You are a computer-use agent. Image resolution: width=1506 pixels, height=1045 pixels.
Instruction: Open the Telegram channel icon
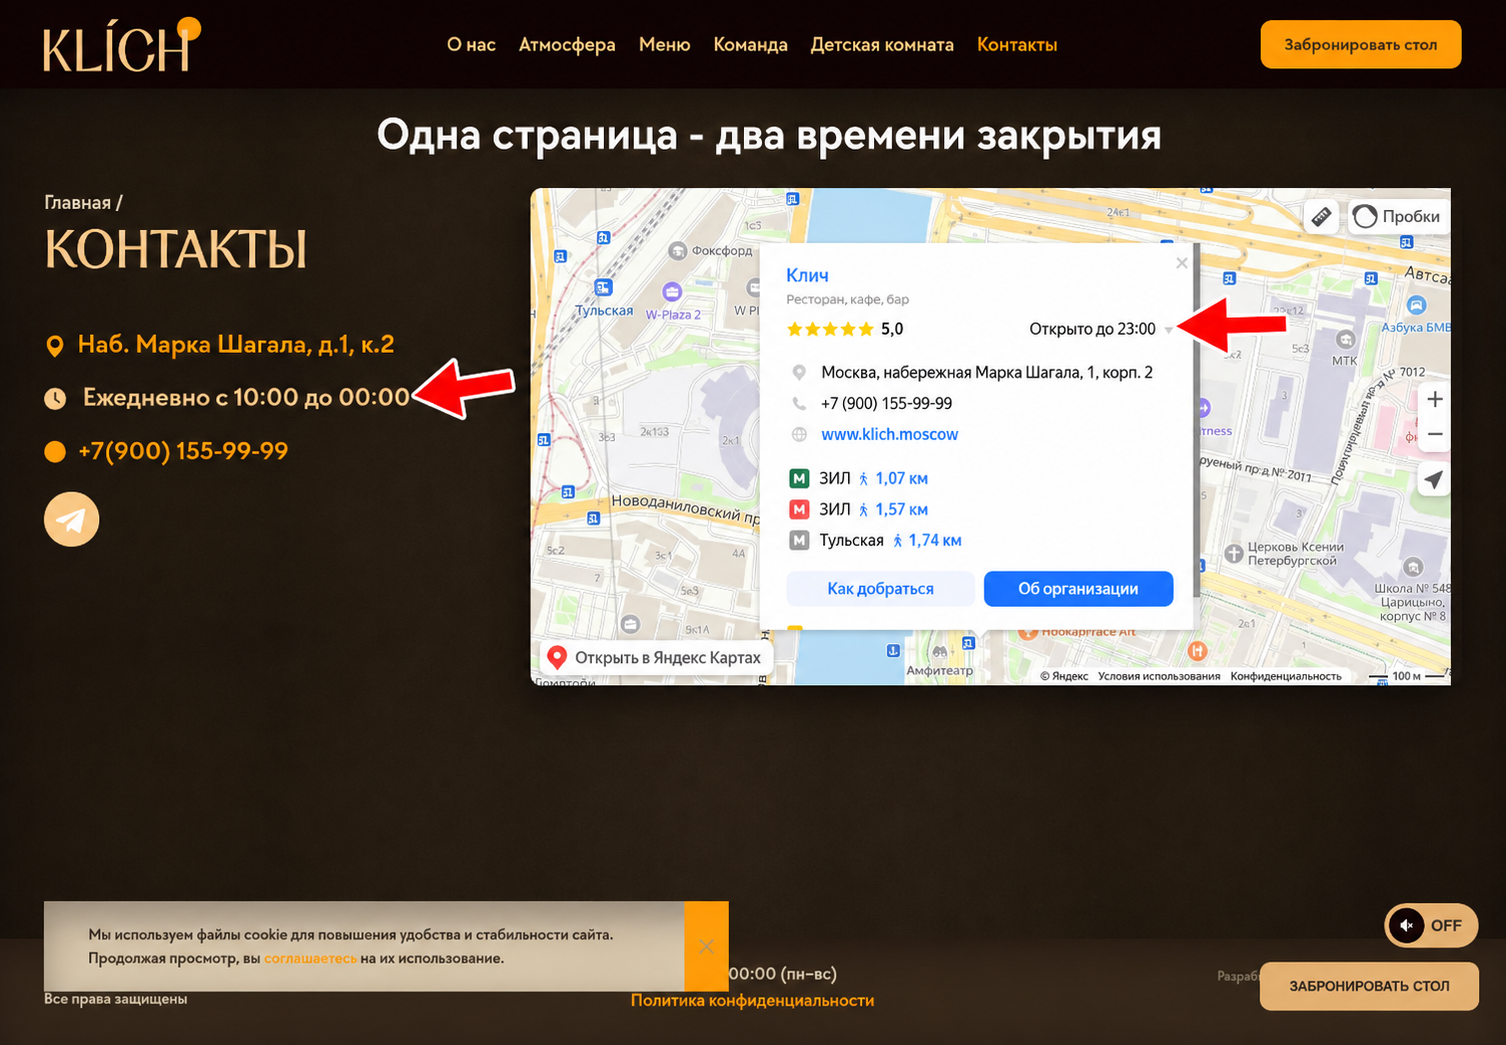coord(72,519)
